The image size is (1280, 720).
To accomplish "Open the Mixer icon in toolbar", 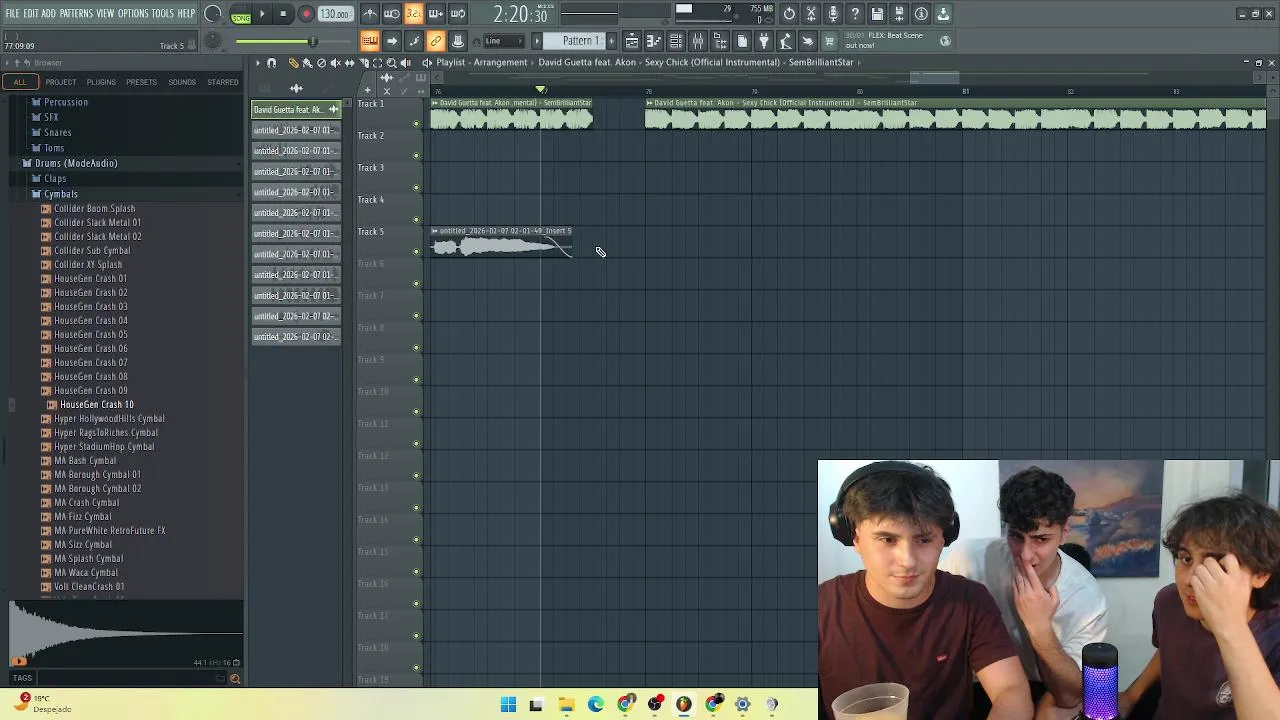I will tap(698, 41).
